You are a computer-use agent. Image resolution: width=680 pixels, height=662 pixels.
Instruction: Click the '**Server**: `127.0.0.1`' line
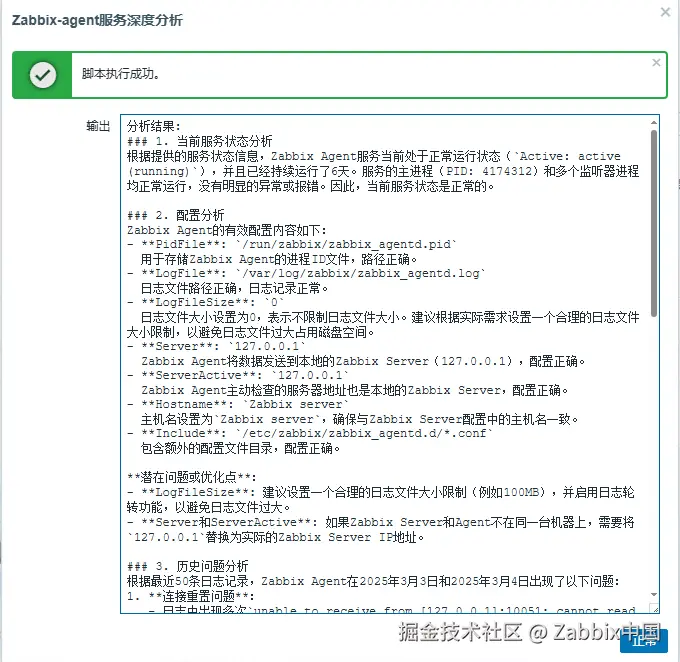point(216,346)
